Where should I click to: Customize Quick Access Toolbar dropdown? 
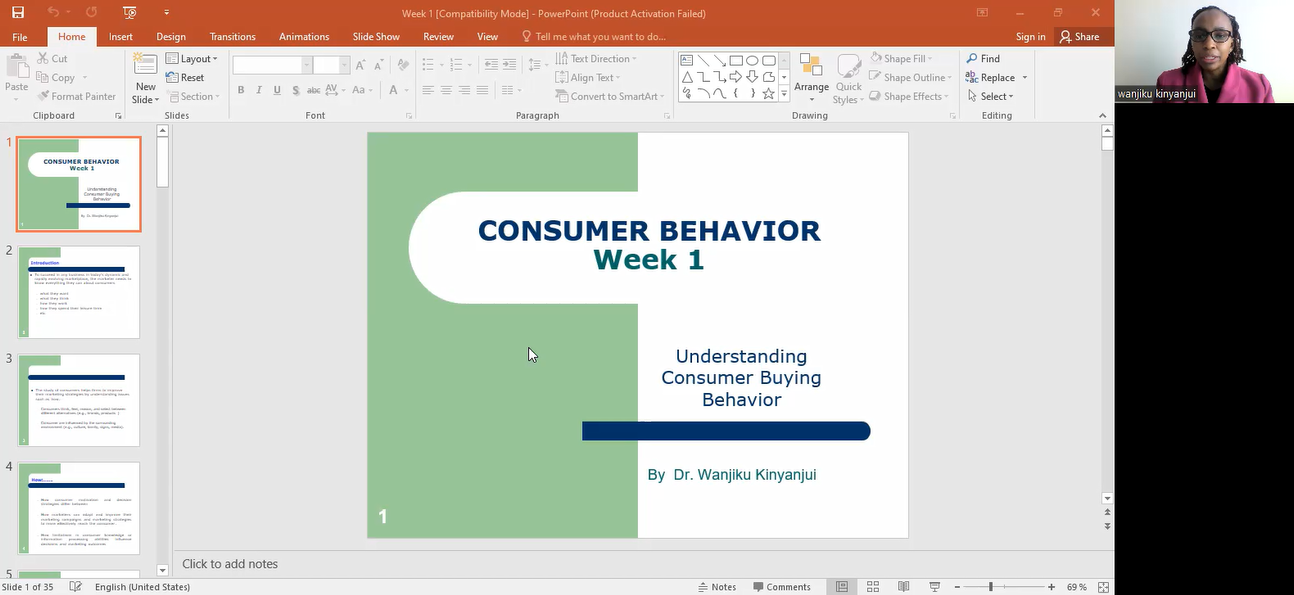click(x=166, y=13)
